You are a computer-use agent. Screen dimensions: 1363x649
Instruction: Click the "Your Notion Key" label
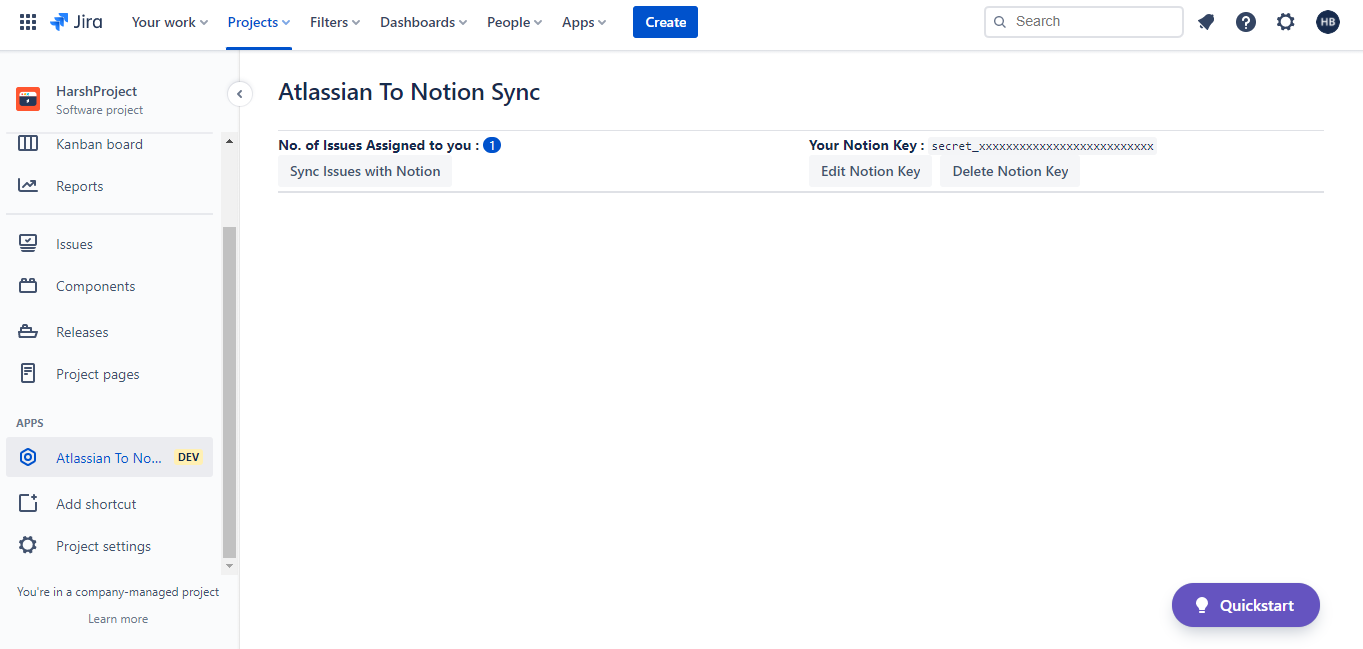[866, 145]
